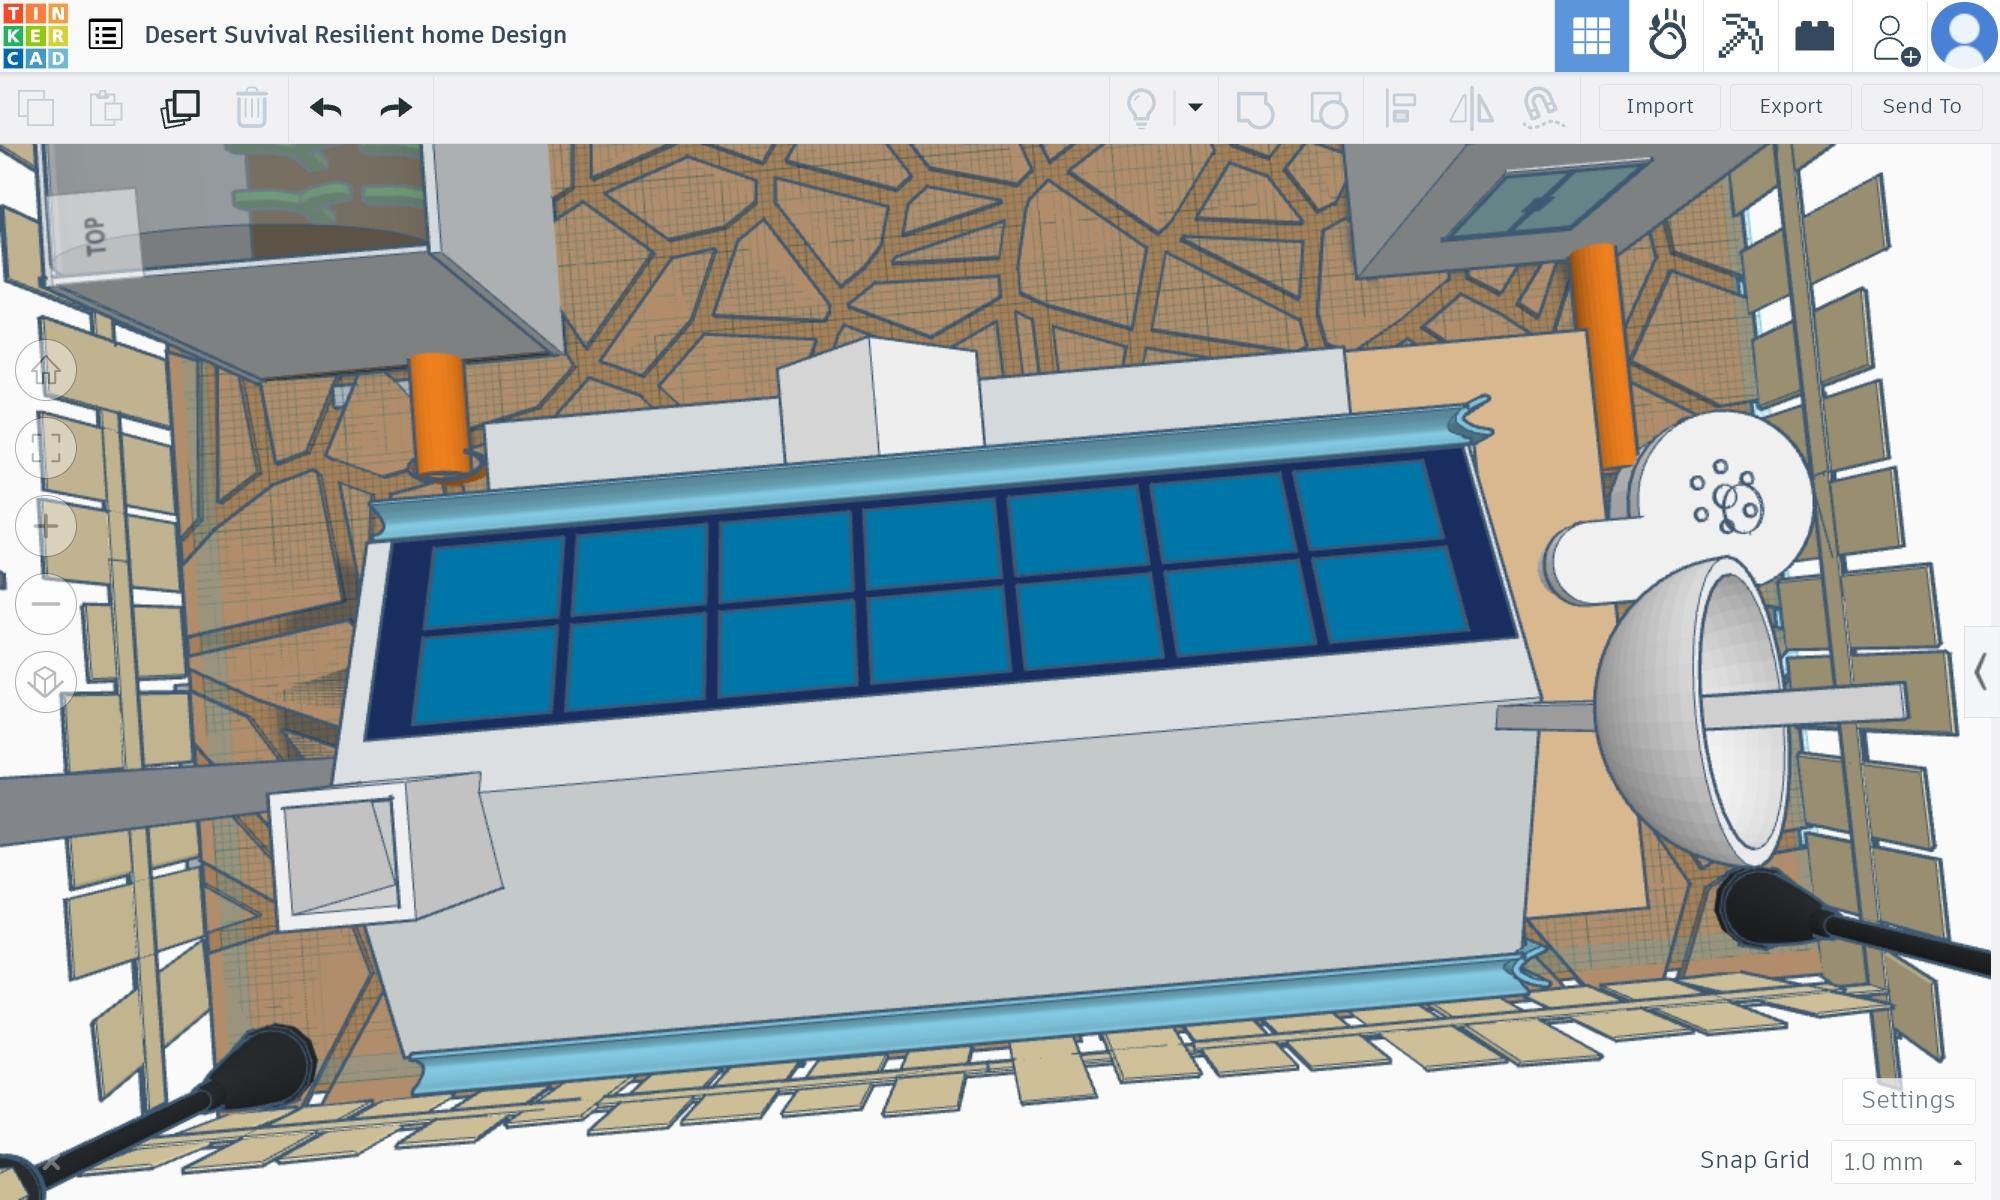This screenshot has height=1200, width=2000.
Task: Redo the last action
Action: tap(396, 107)
